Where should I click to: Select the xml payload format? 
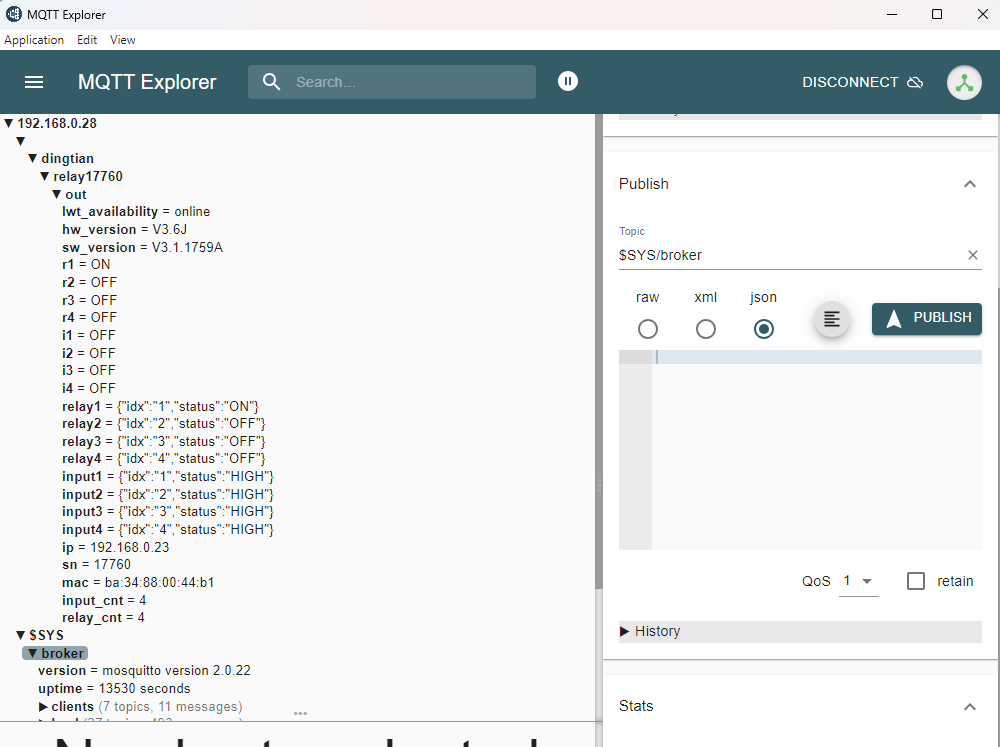pyautogui.click(x=706, y=329)
